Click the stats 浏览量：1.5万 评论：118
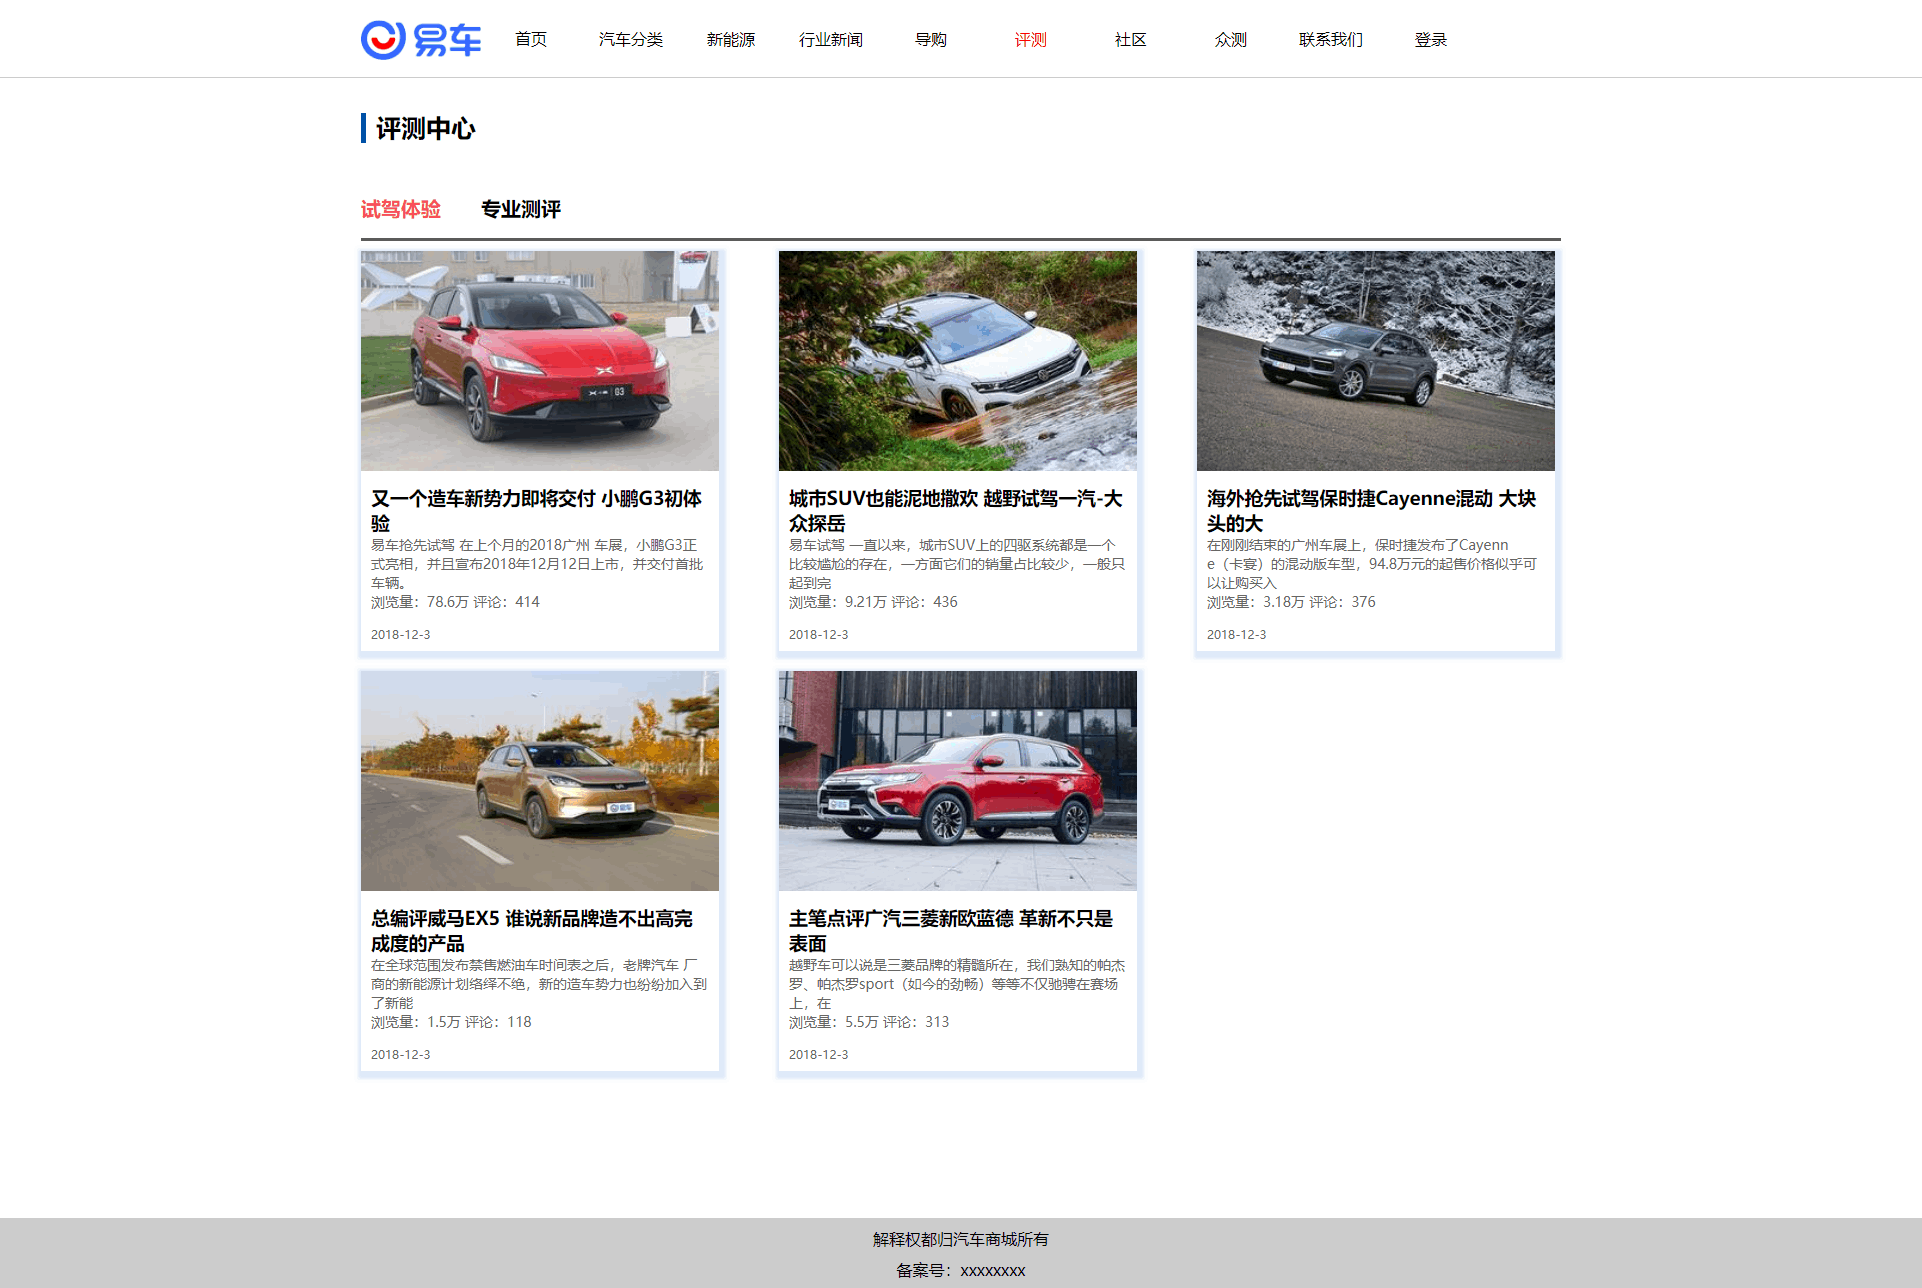Screen dimensions: 1922x1288 point(451,1022)
